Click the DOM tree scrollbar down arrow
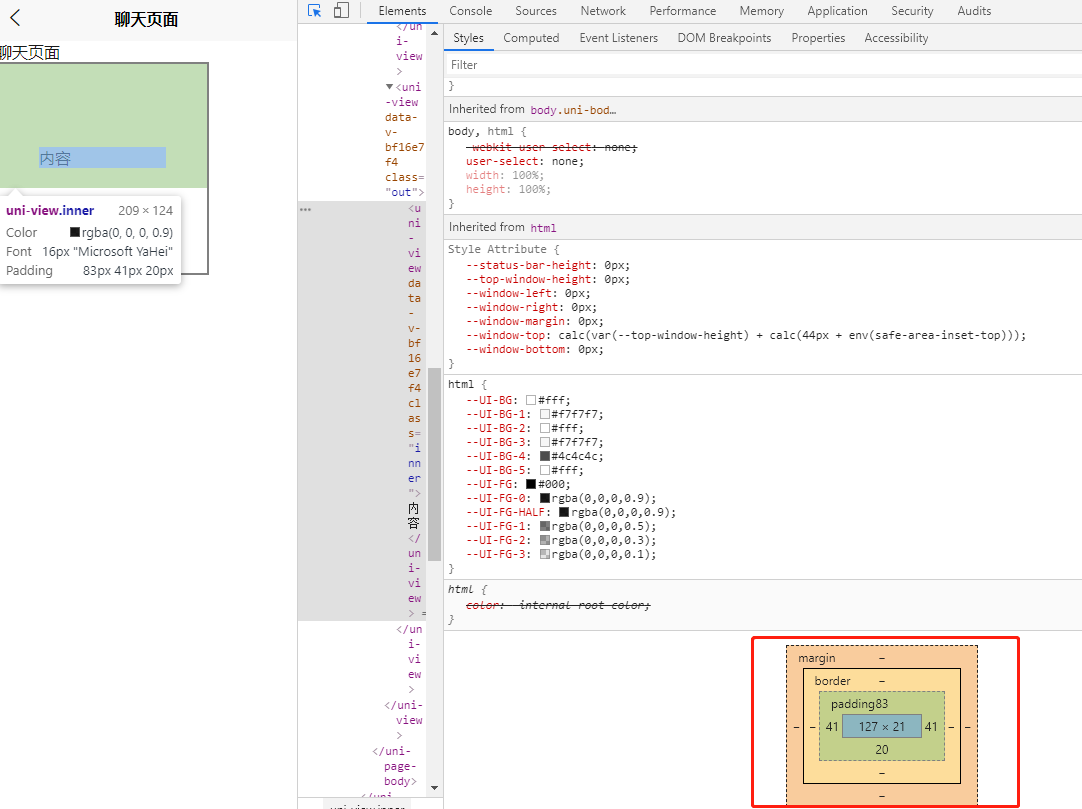The image size is (1082, 809). tap(434, 788)
